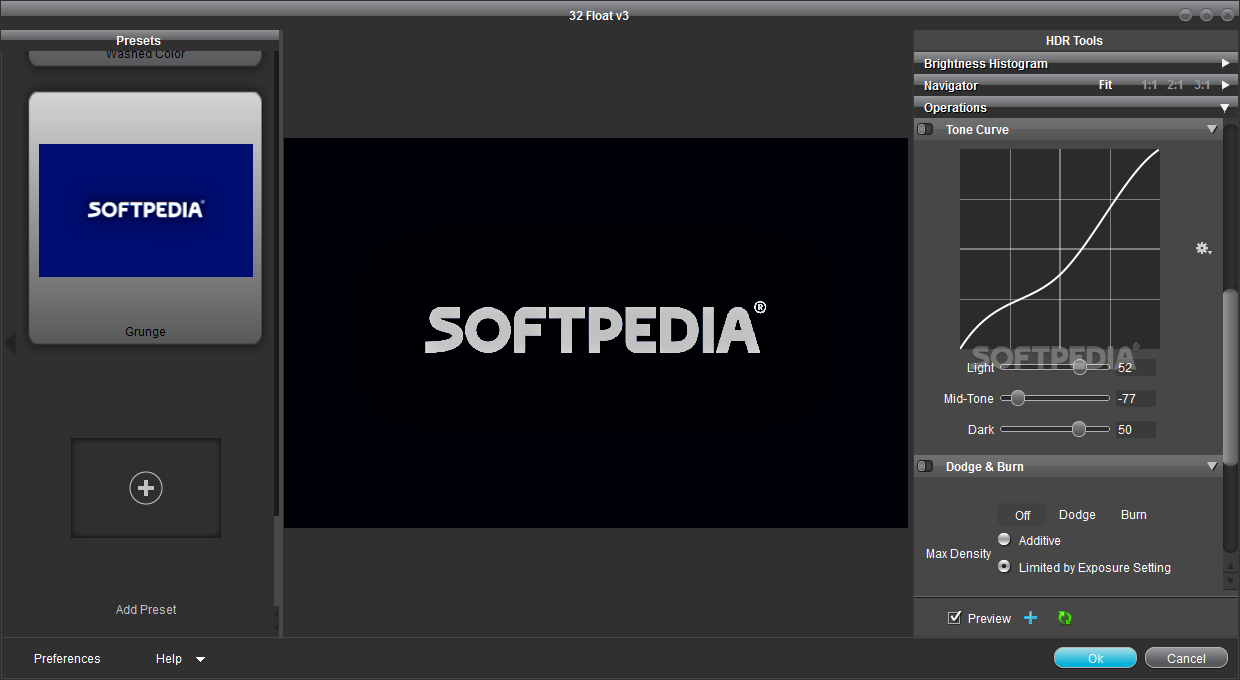
Task: Expand the Navigator panel arrow
Action: click(x=1225, y=85)
